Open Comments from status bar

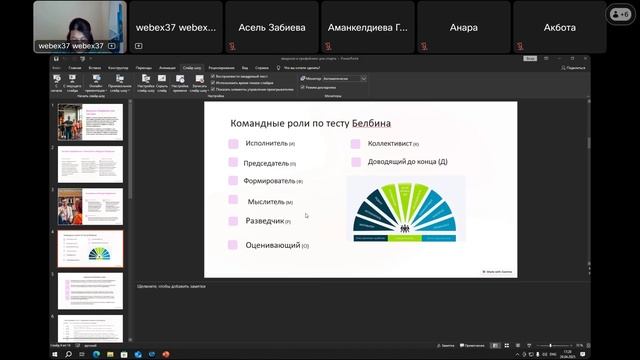(472, 346)
